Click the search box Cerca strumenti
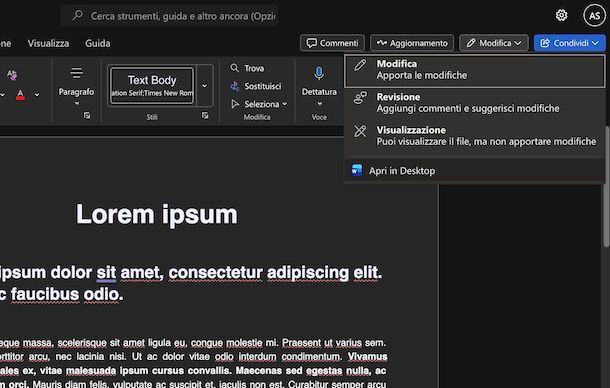 tap(170, 16)
